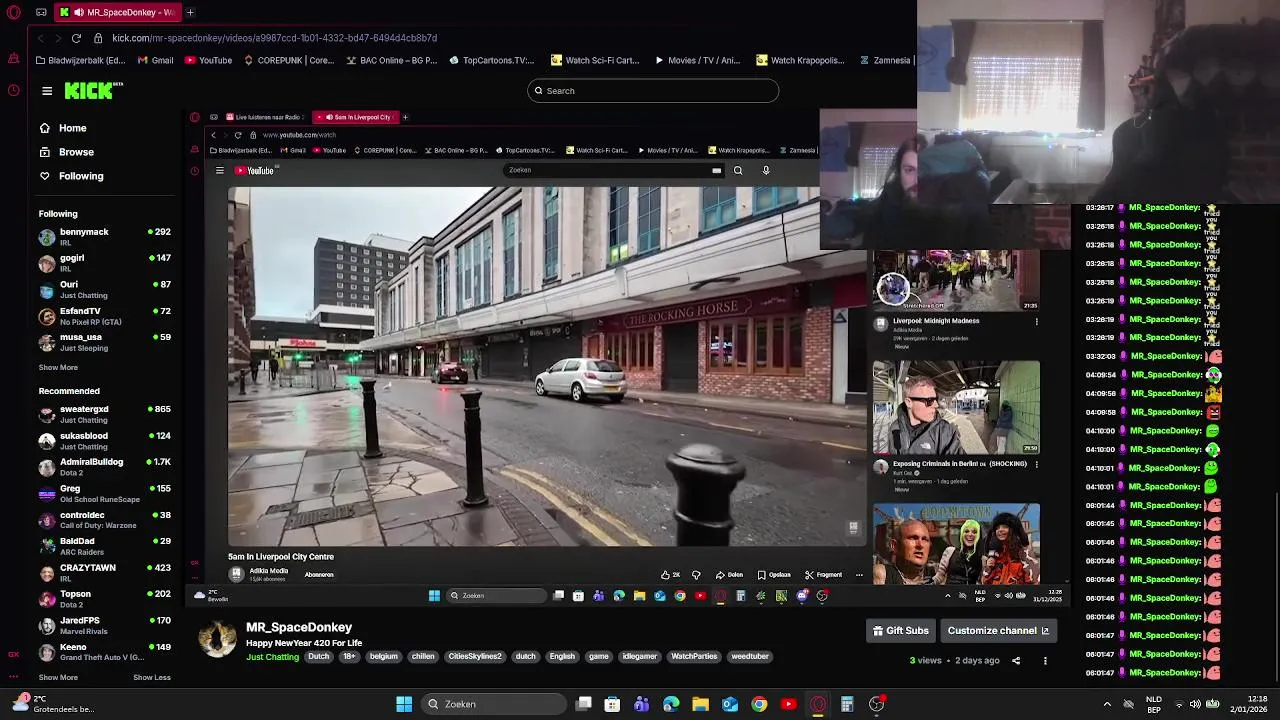Open the Watch Krapopolis bookmark
1280x720 pixels.
[800, 60]
